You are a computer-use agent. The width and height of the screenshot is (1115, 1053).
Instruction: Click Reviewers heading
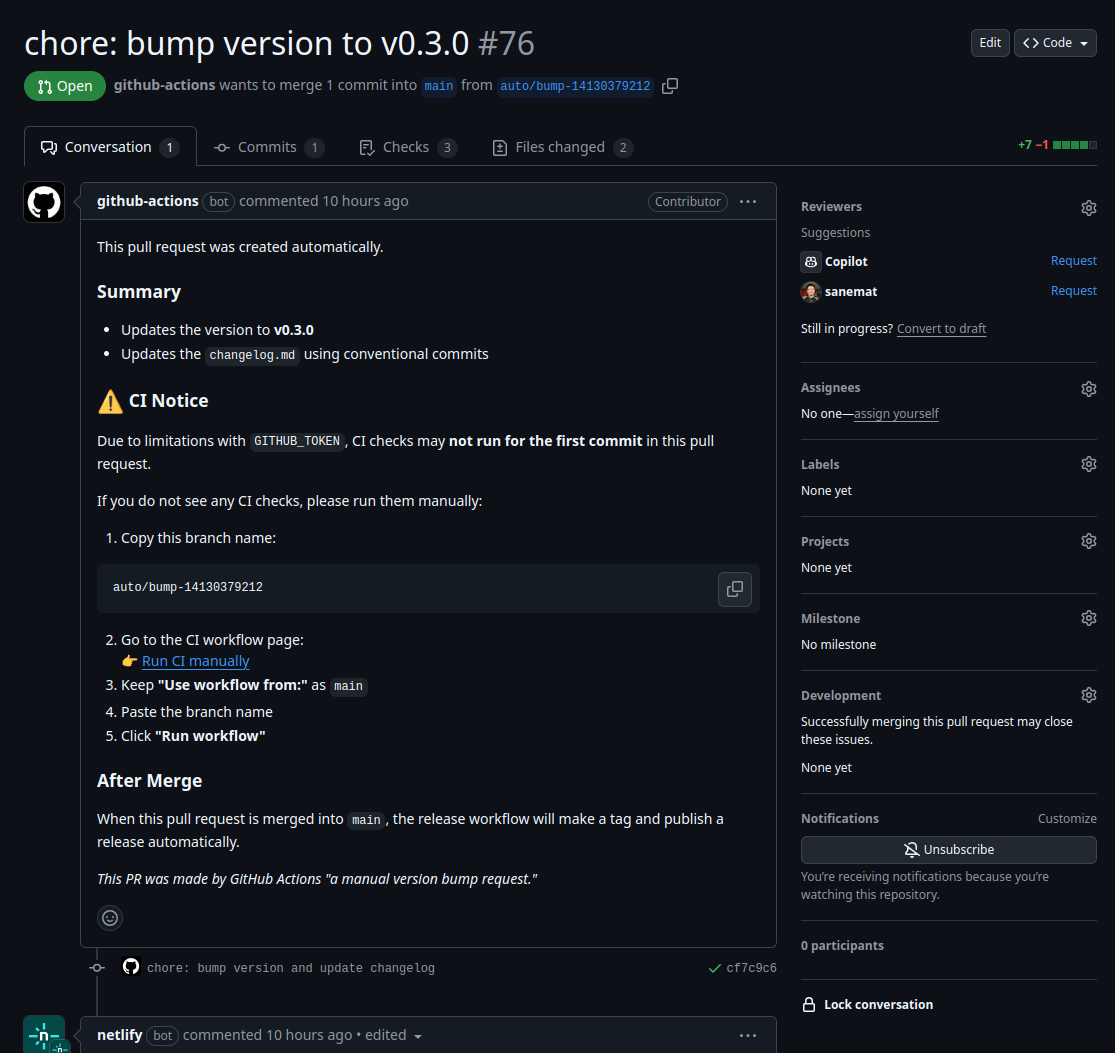[831, 207]
